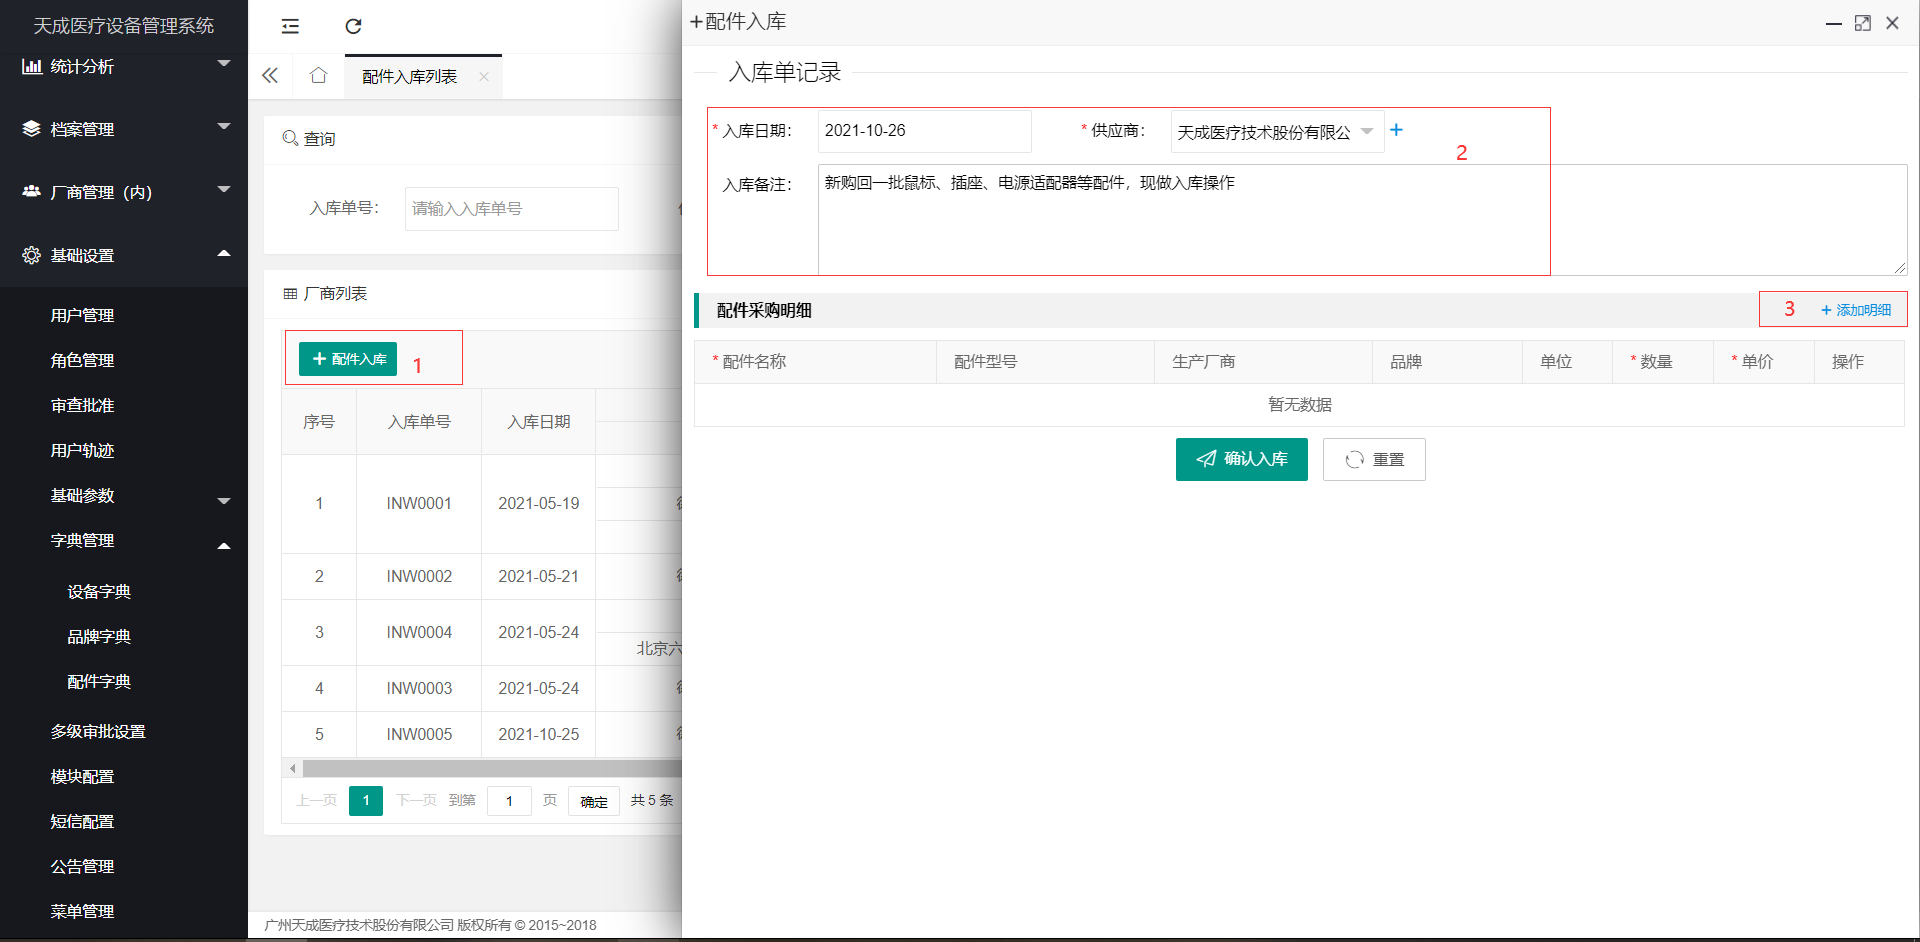This screenshot has height=942, width=1920.
Task: Select cell INW0003
Action: pos(419,688)
